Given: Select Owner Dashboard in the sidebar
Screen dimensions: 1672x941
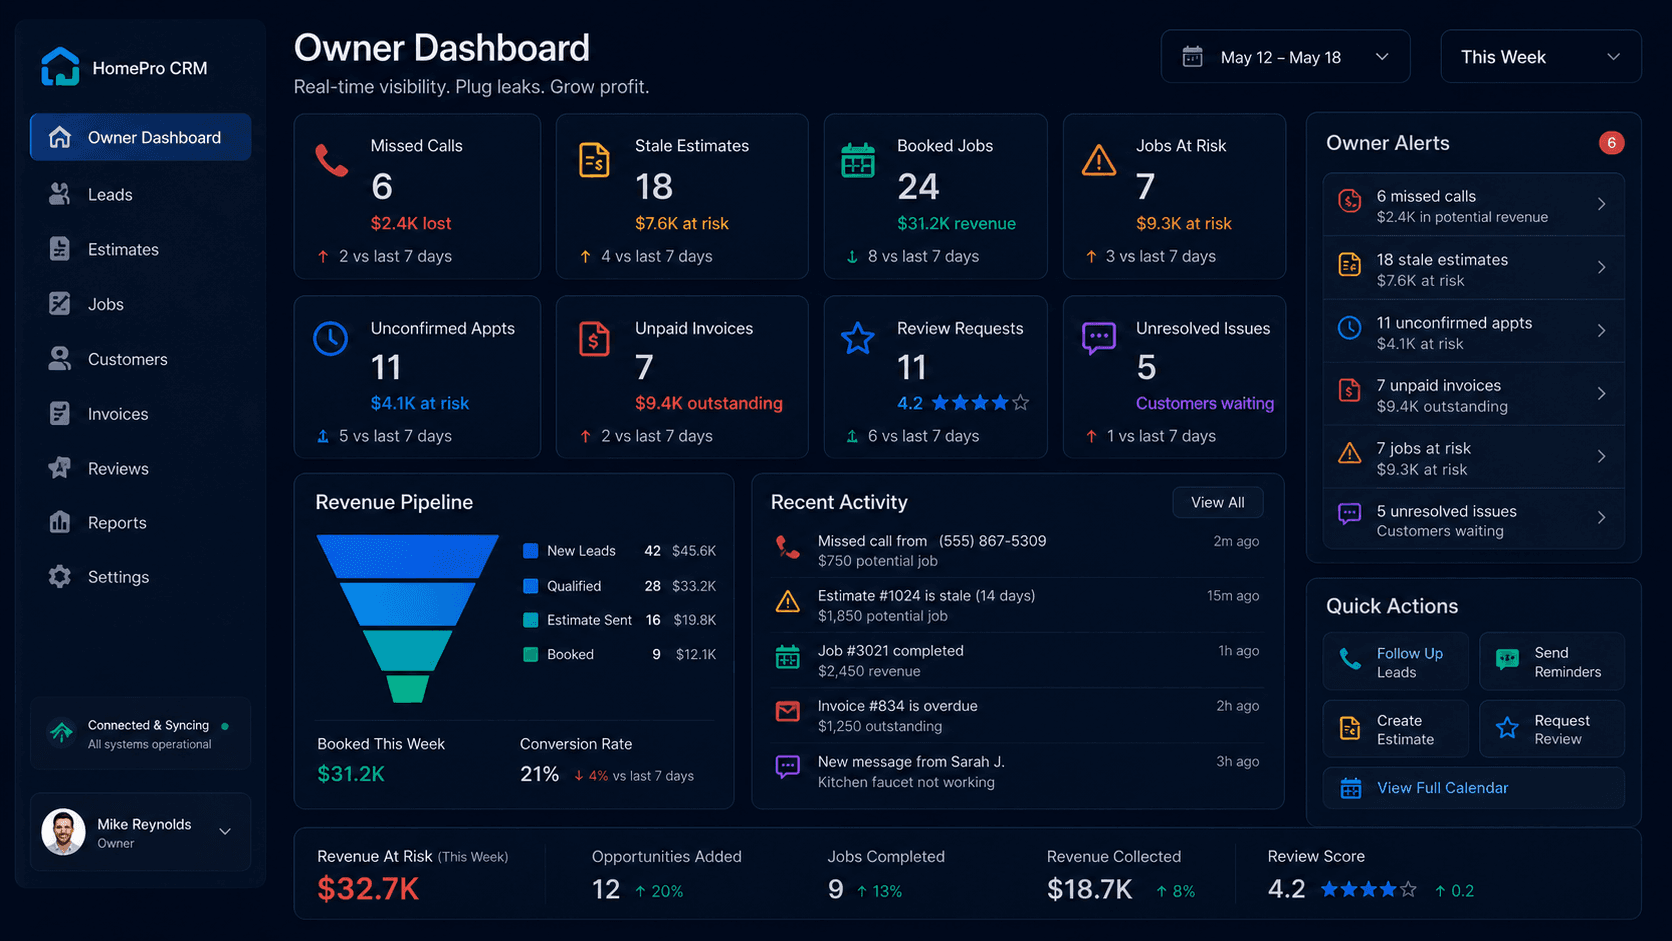Looking at the screenshot, I should pos(140,137).
